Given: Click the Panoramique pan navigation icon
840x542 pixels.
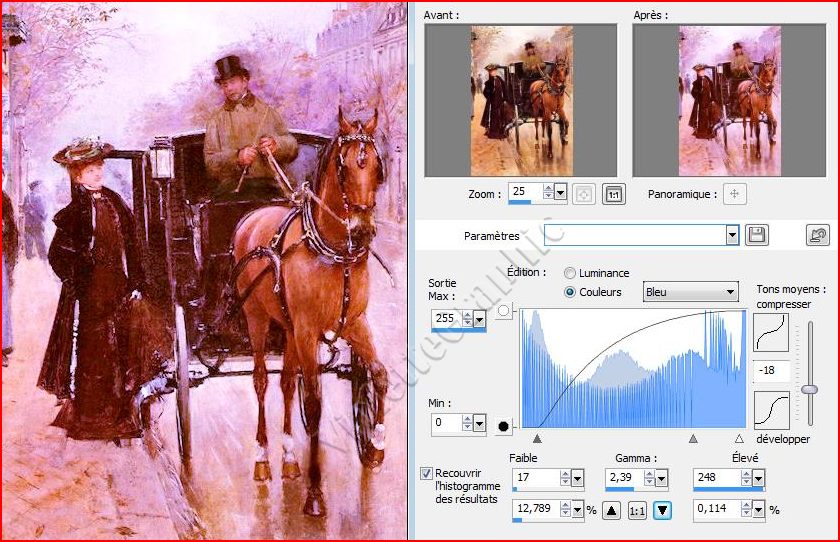Looking at the screenshot, I should point(735,194).
